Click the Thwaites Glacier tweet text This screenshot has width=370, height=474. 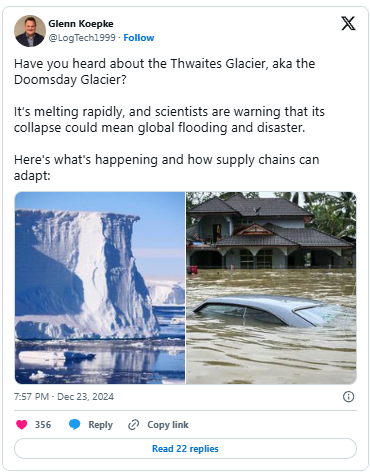164,72
